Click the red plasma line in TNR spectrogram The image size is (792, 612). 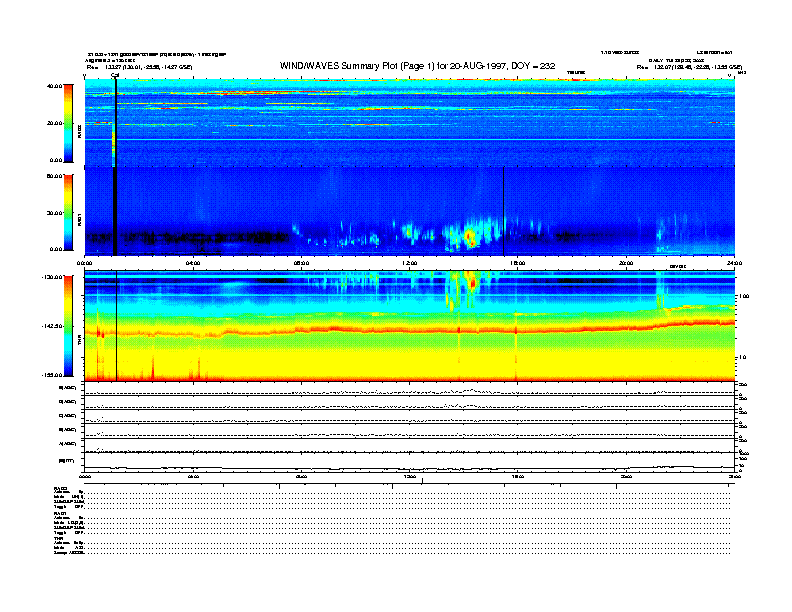tap(410, 330)
